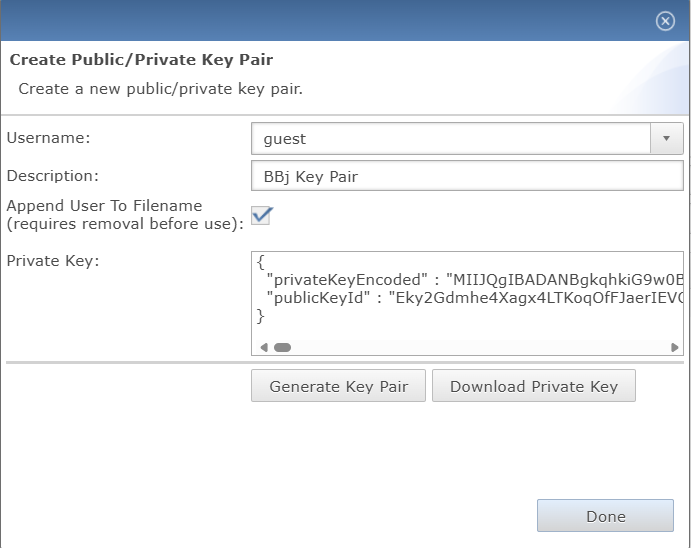Close the dialog with the X icon
Image resolution: width=691 pixels, height=548 pixels.
point(665,21)
